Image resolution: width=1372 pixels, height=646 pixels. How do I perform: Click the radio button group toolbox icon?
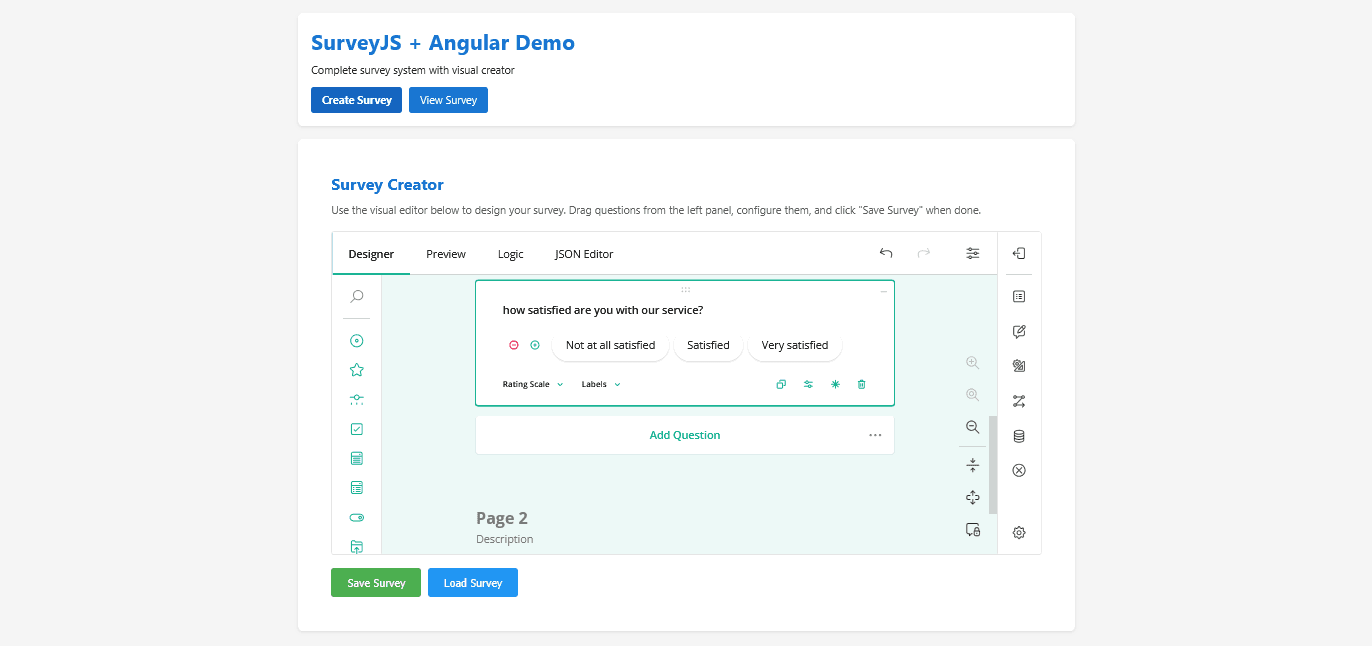pos(357,341)
